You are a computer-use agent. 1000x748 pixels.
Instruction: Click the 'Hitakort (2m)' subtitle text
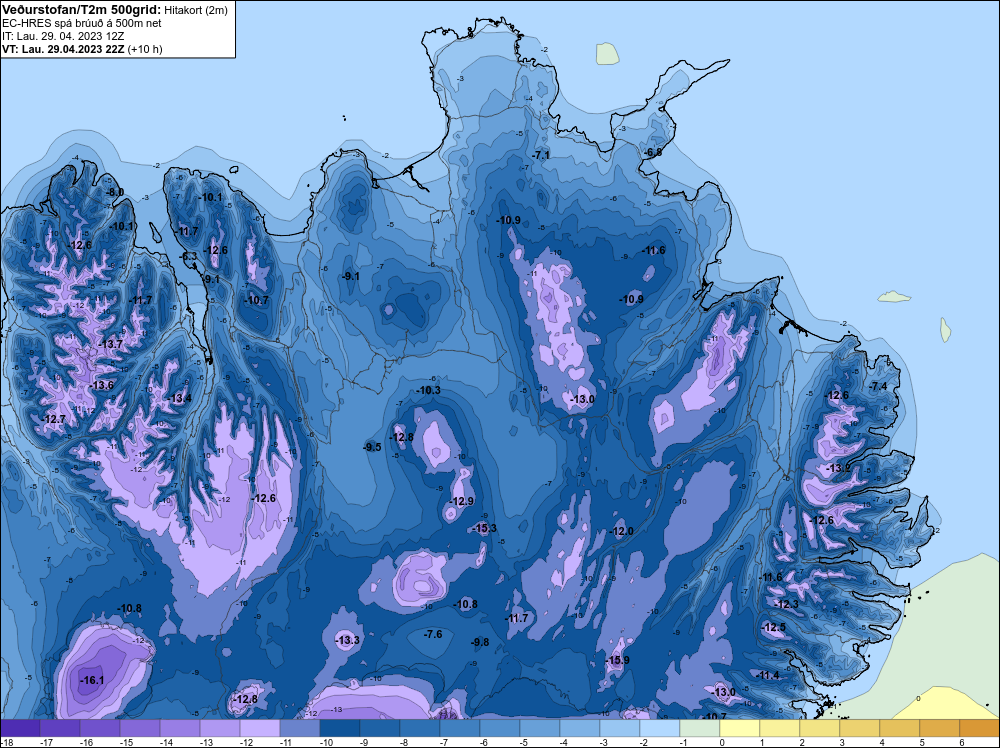tap(195, 10)
